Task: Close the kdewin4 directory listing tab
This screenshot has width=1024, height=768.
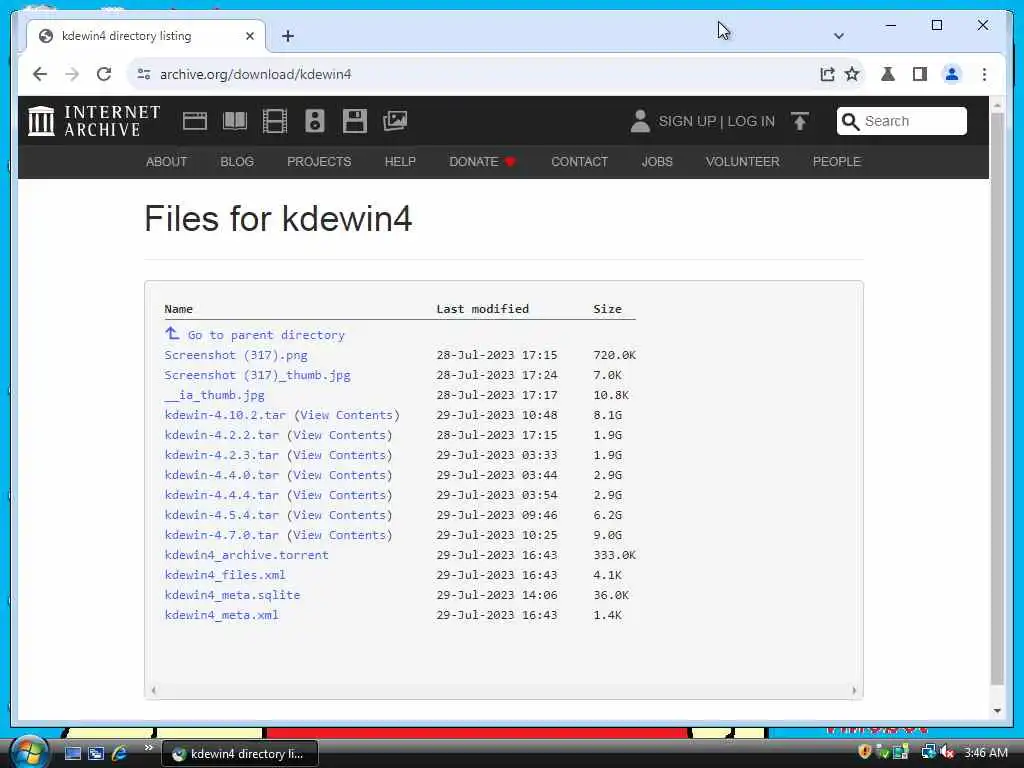Action: 249,36
